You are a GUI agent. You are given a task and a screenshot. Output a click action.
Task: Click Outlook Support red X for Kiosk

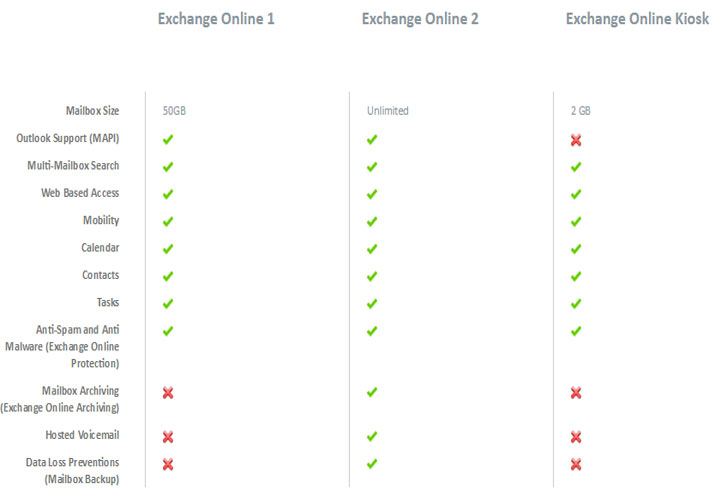pos(576,140)
